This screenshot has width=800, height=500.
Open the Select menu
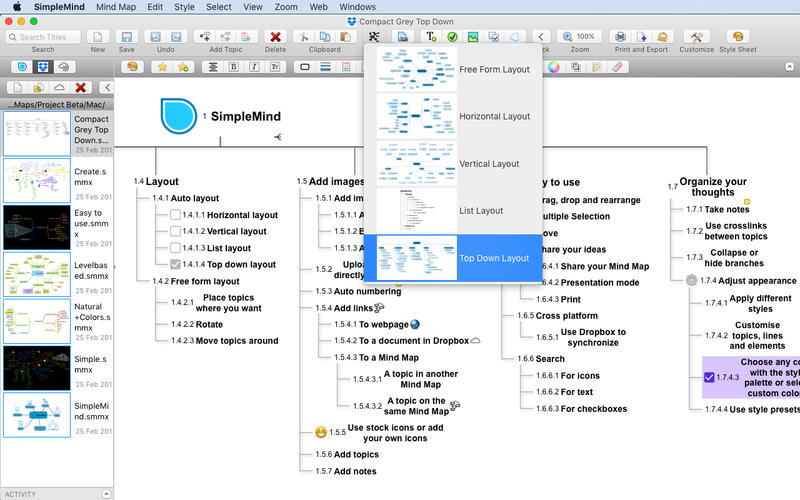point(218,7)
